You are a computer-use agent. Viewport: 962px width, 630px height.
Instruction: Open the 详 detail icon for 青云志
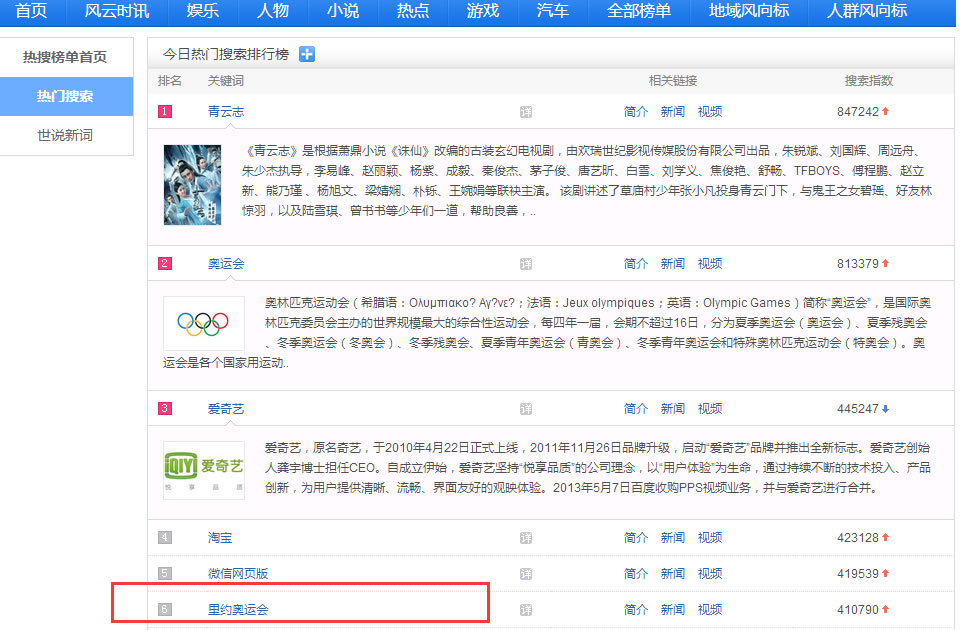click(x=526, y=112)
